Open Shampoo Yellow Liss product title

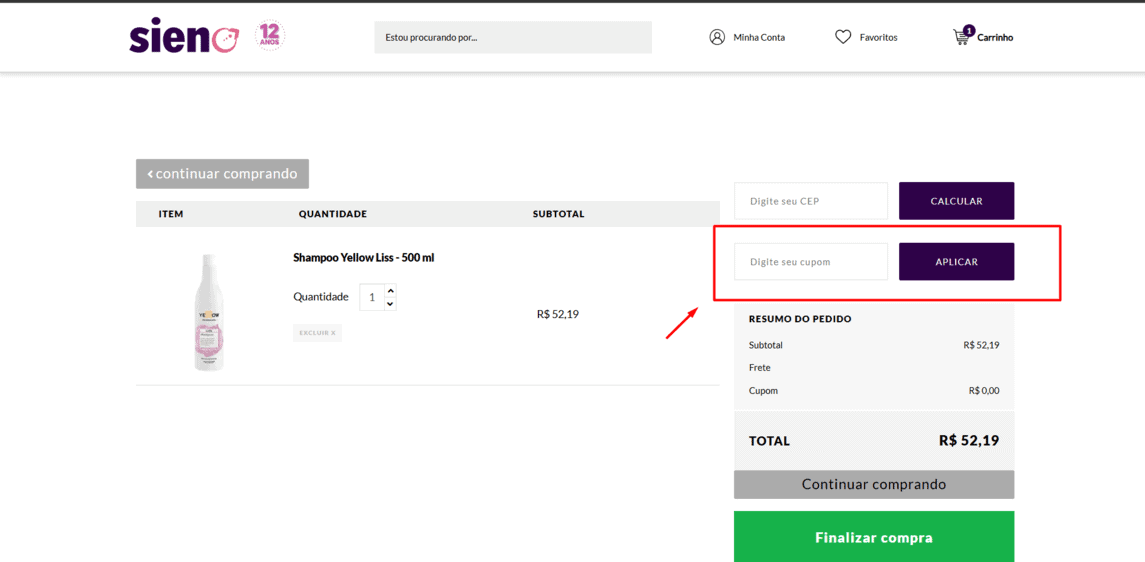(364, 258)
